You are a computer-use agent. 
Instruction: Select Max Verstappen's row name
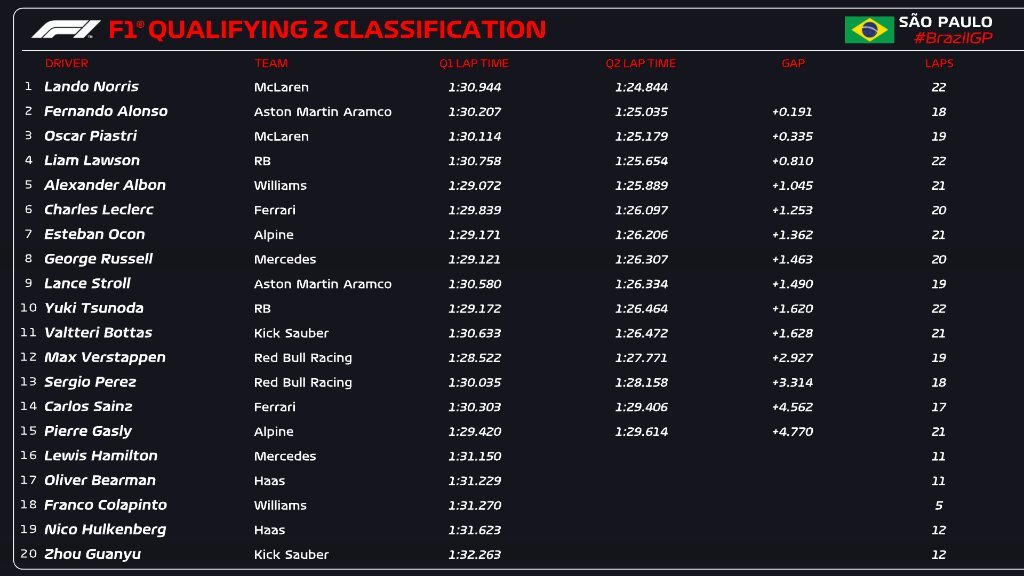(x=105, y=357)
